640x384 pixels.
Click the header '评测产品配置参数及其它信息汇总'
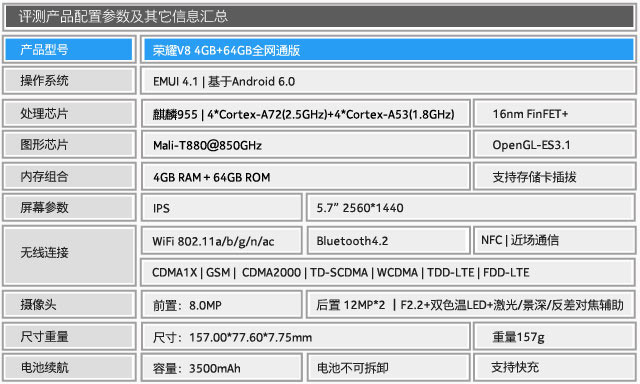(x=320, y=17)
